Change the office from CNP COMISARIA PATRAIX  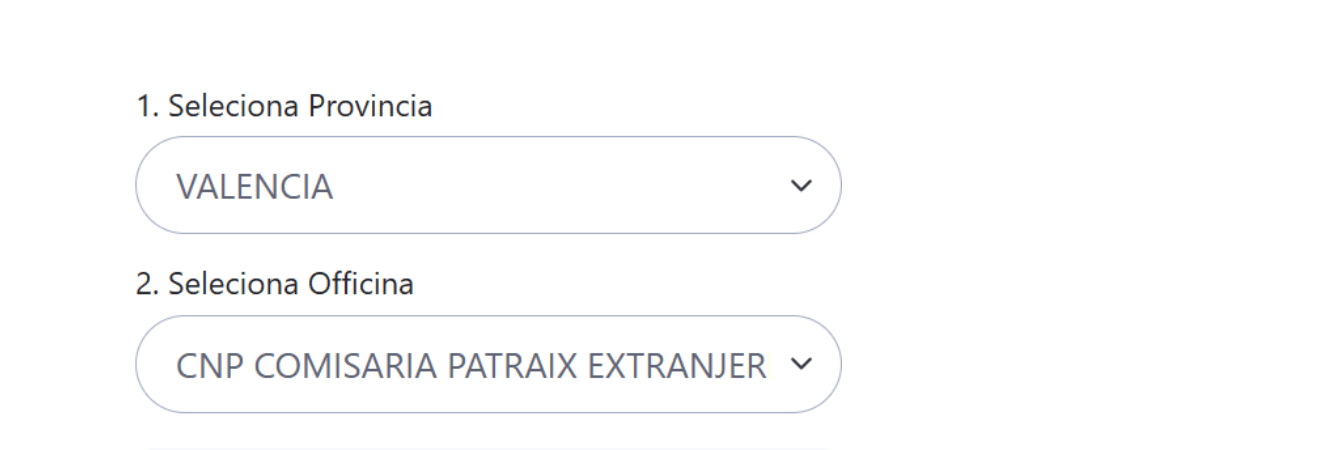488,365
